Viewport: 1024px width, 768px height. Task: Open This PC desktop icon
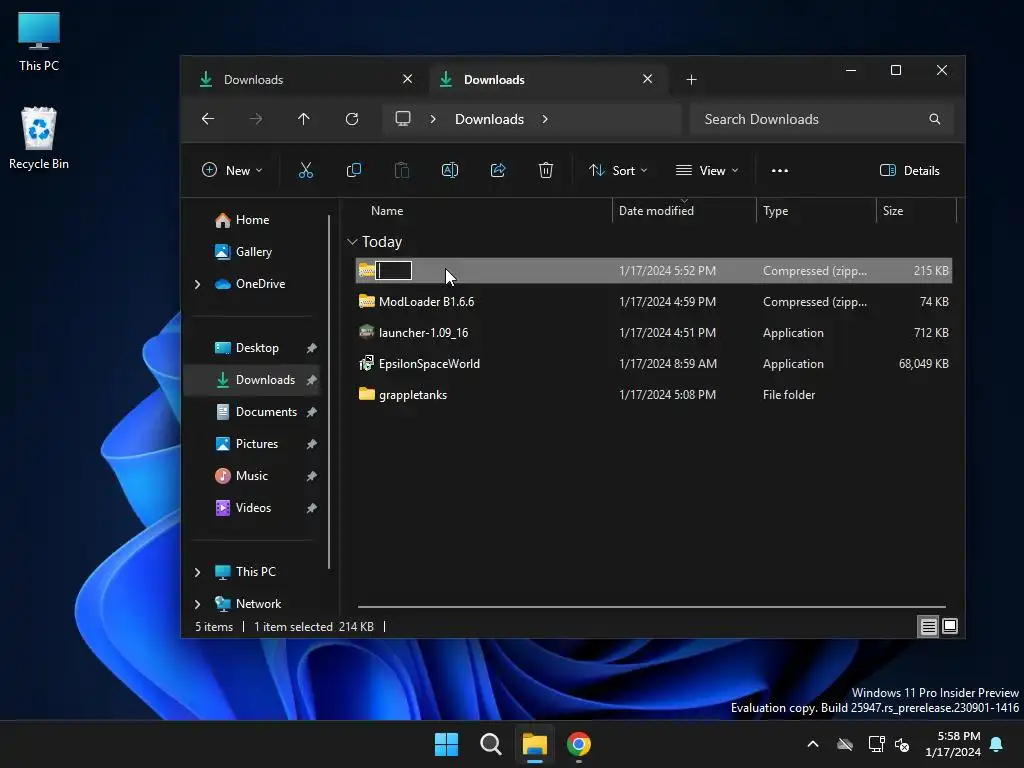click(39, 40)
